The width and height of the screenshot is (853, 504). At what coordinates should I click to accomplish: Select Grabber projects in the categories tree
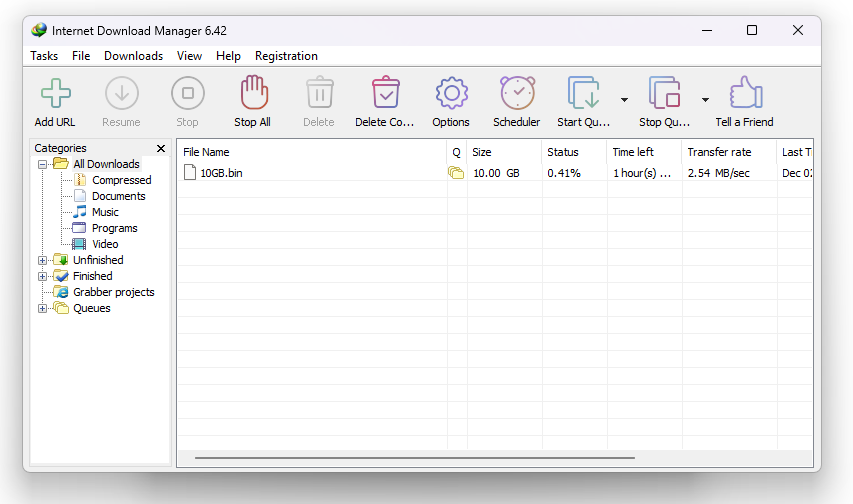[113, 292]
